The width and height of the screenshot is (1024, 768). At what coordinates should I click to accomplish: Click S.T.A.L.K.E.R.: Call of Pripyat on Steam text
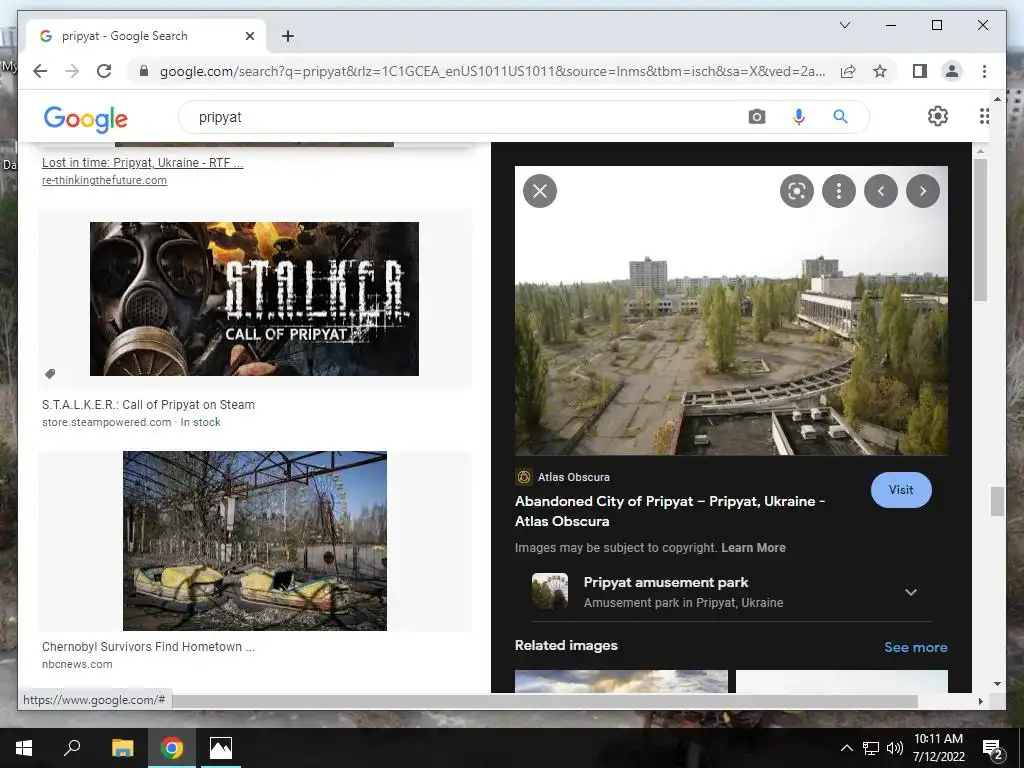tap(148, 405)
